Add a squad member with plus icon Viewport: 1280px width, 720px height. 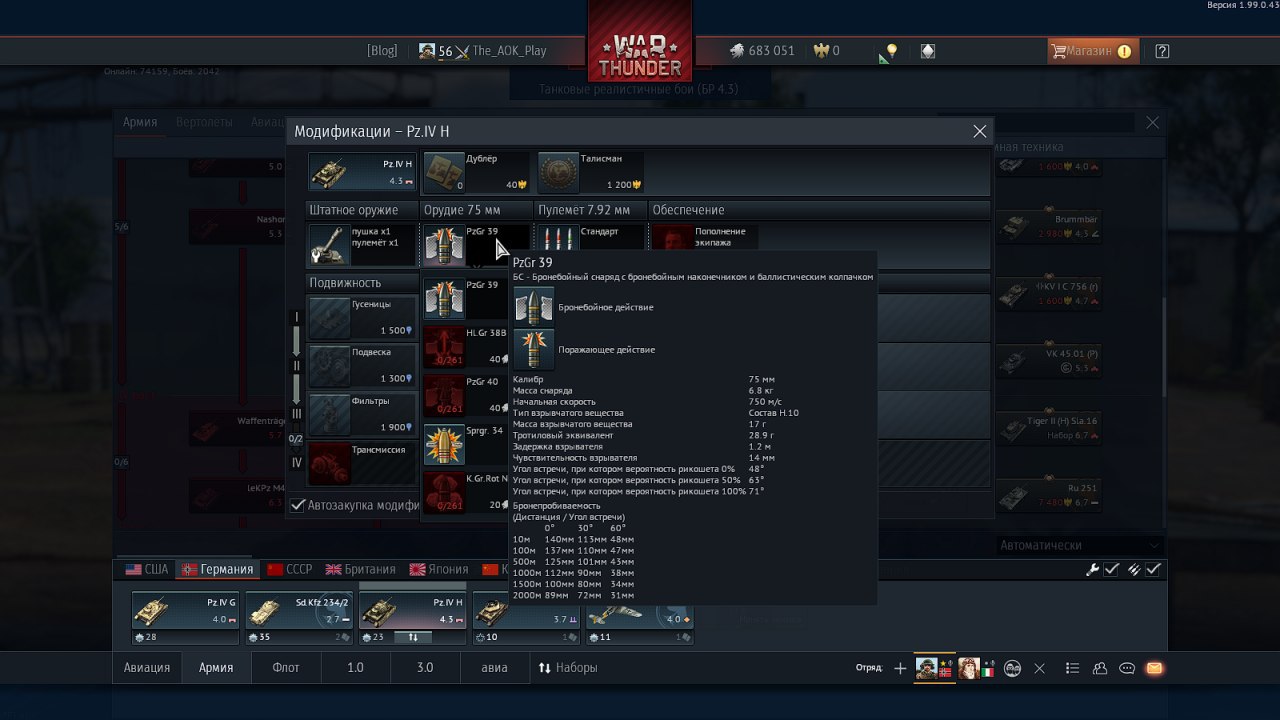click(x=900, y=668)
